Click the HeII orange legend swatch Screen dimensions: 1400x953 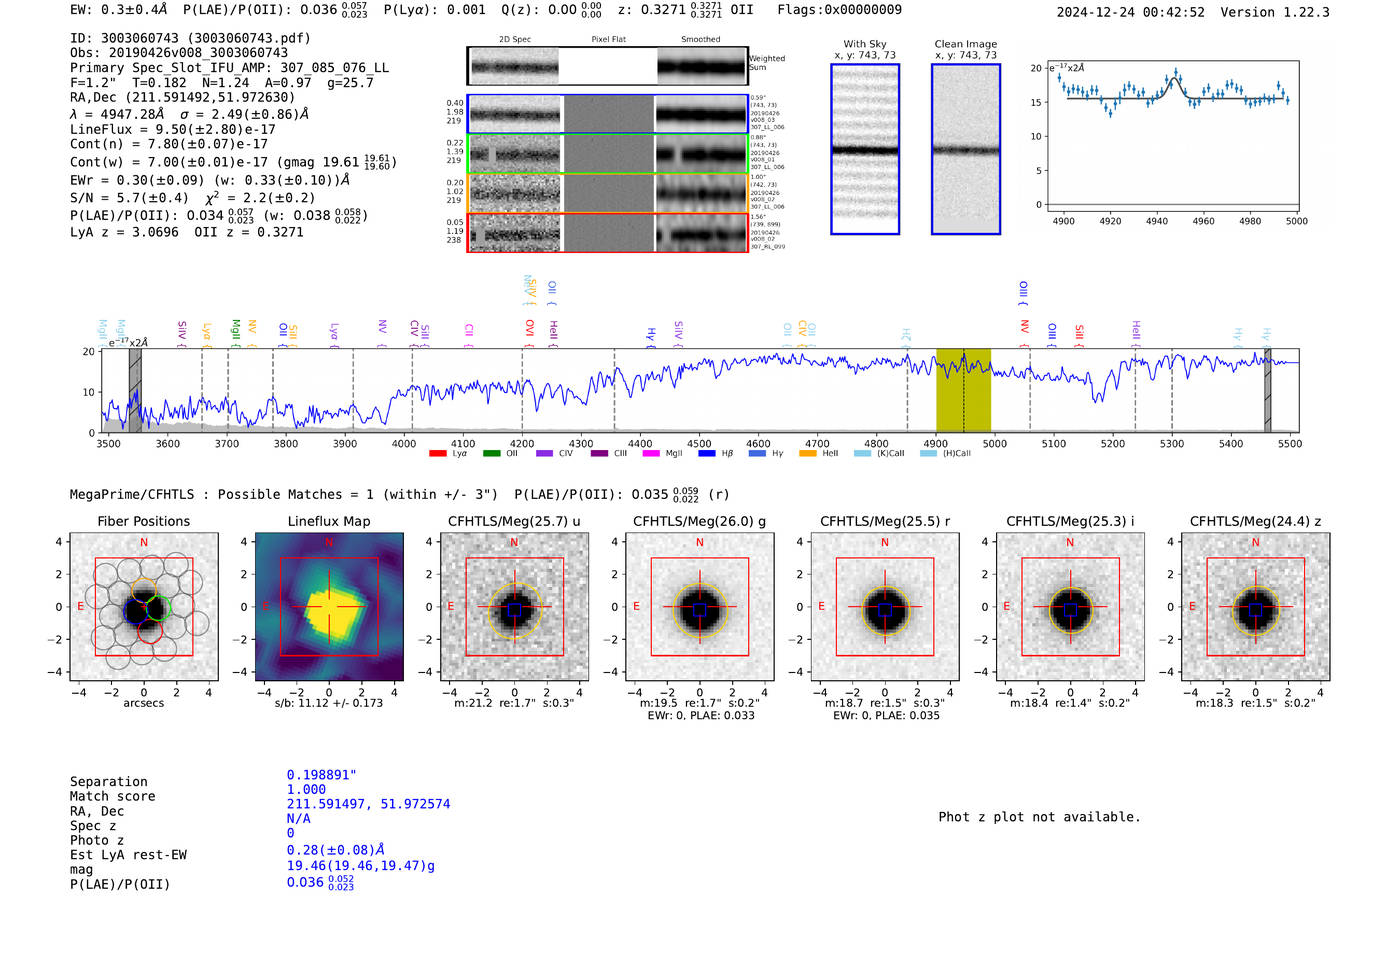(x=807, y=453)
